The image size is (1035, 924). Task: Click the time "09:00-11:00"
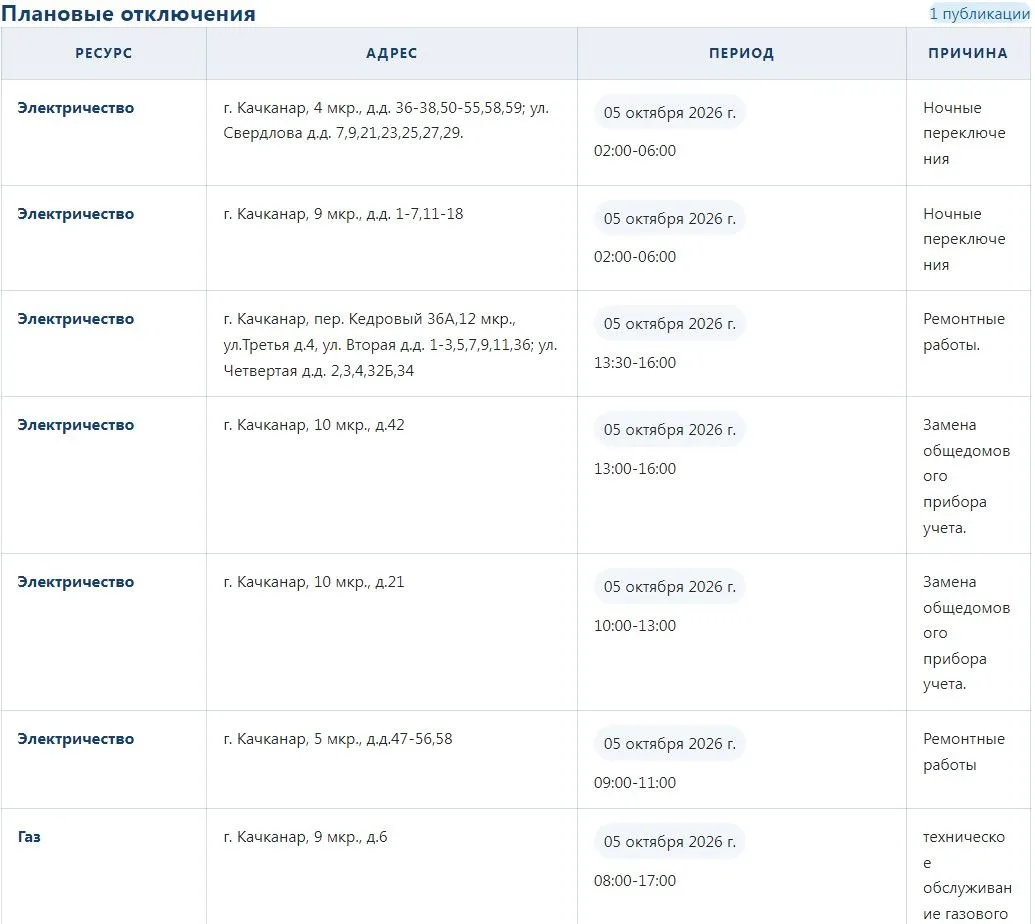635,783
